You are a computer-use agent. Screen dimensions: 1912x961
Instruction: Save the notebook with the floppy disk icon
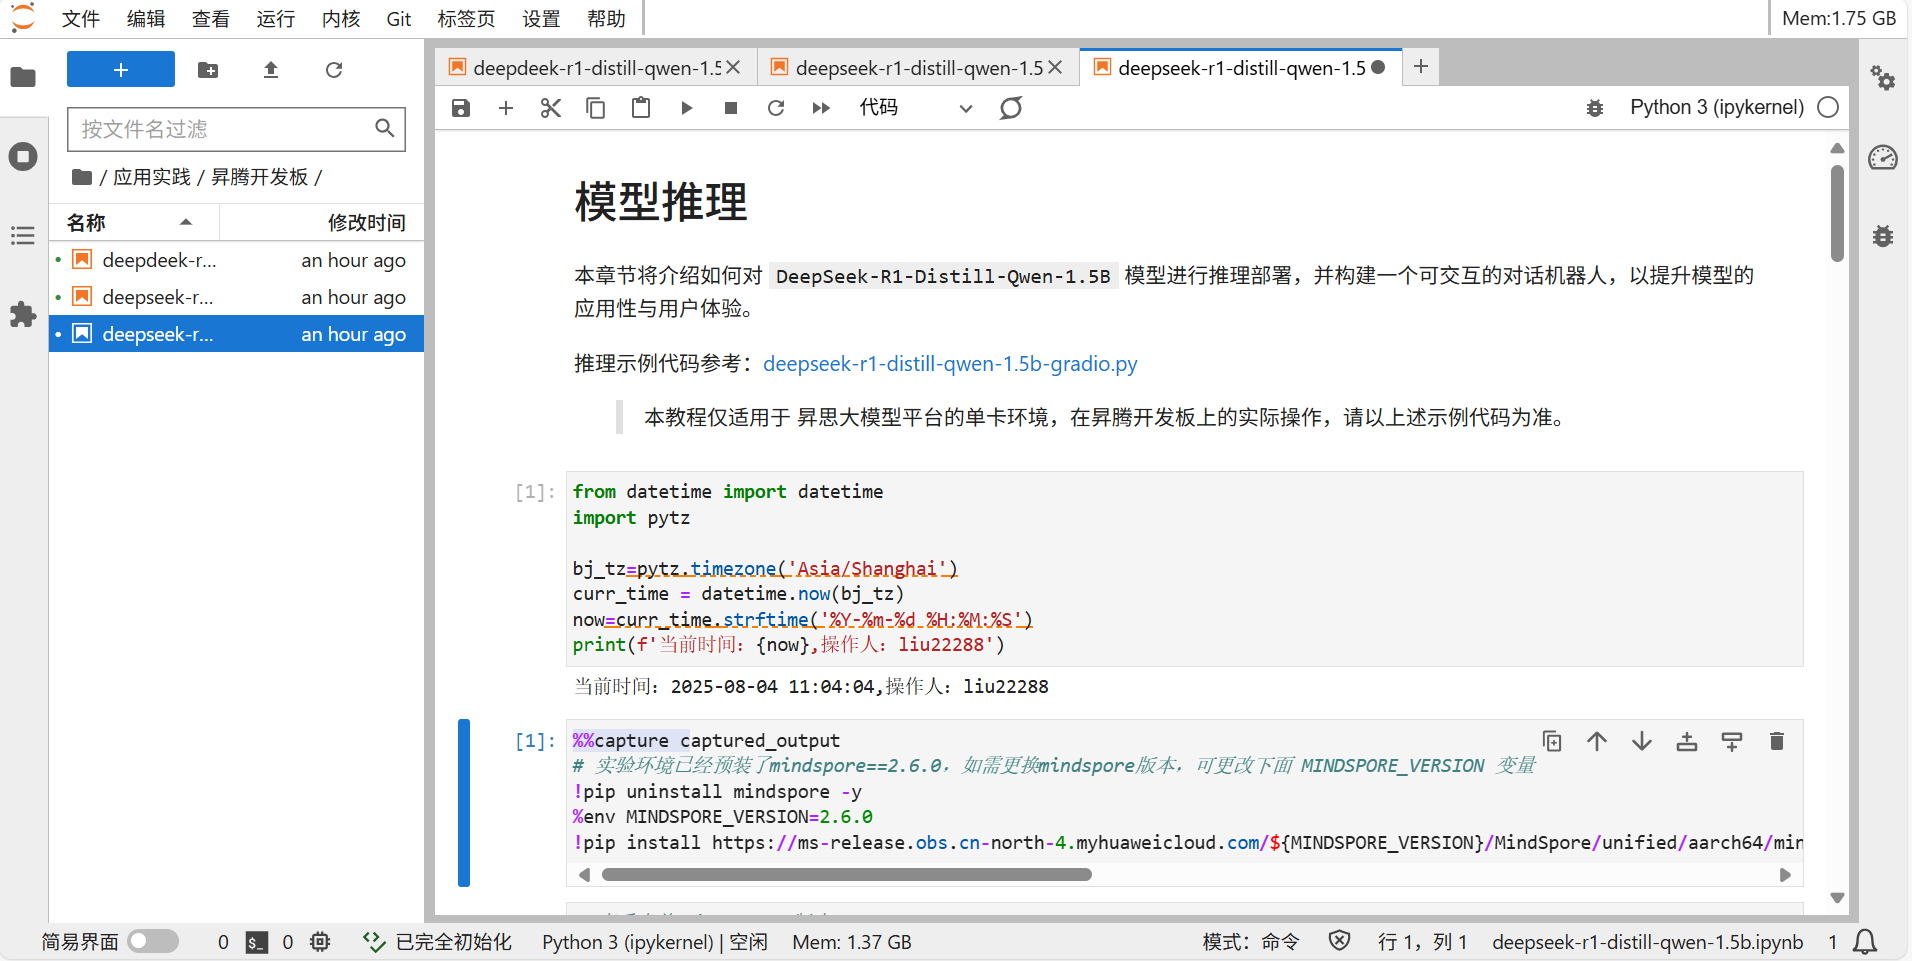(460, 108)
